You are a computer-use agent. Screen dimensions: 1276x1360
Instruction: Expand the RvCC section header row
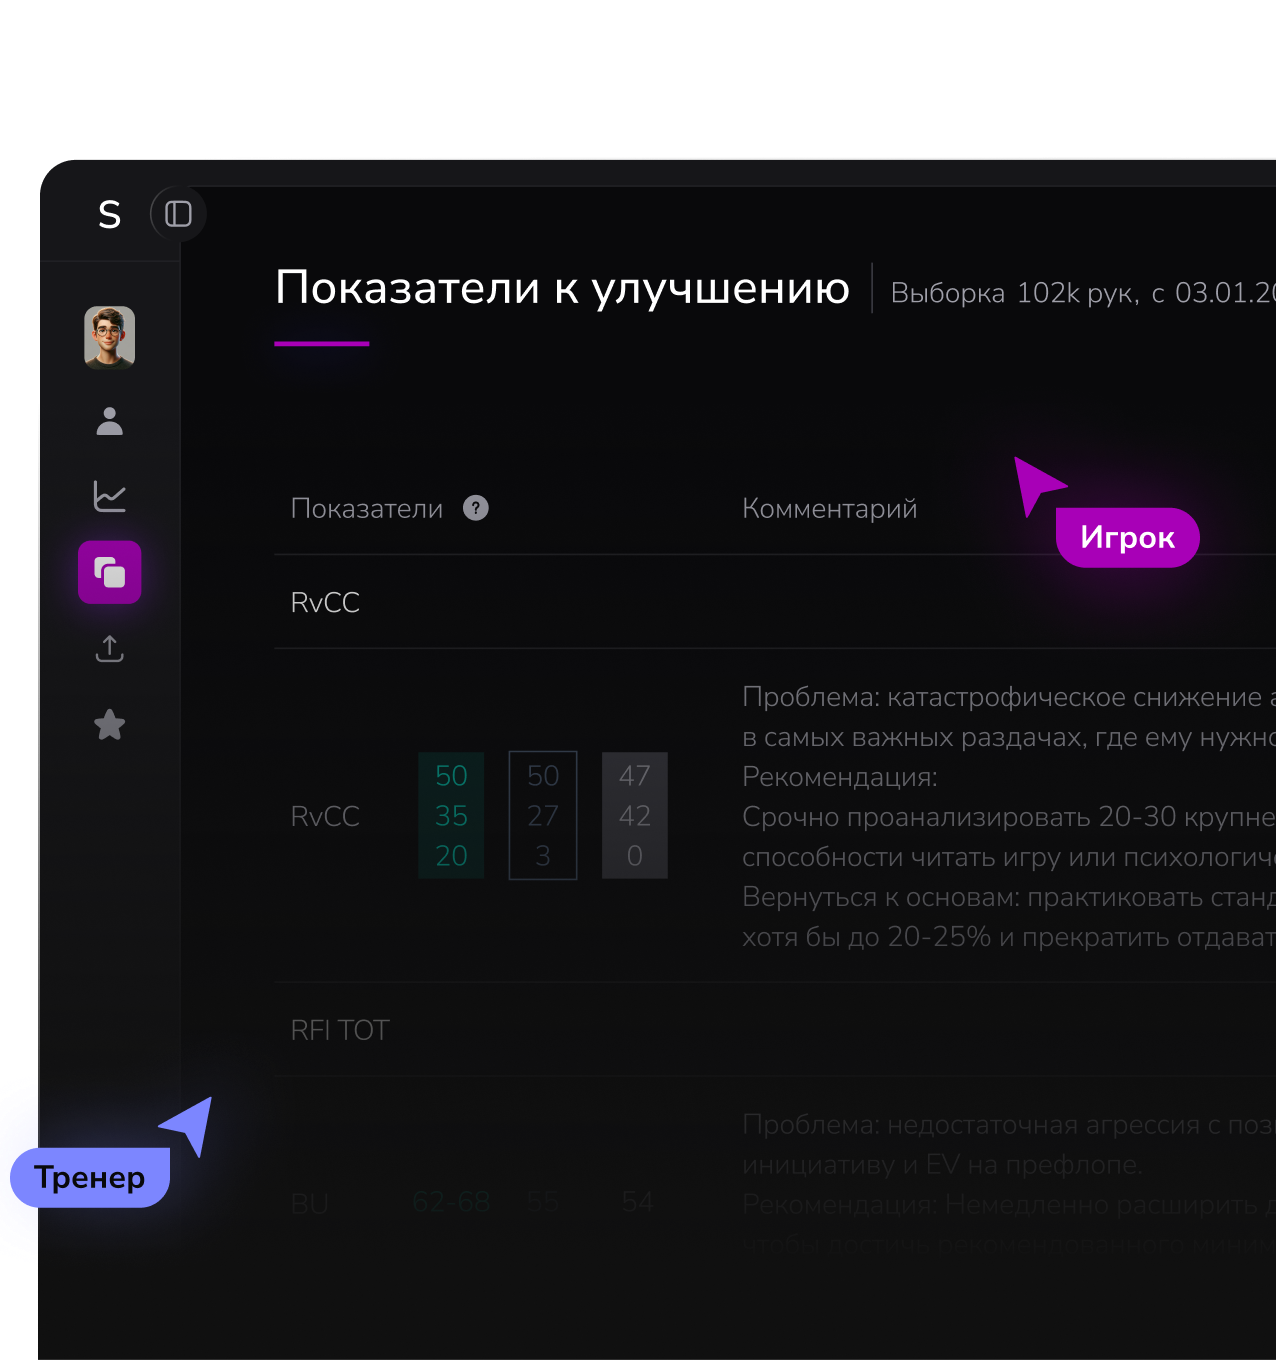[325, 603]
